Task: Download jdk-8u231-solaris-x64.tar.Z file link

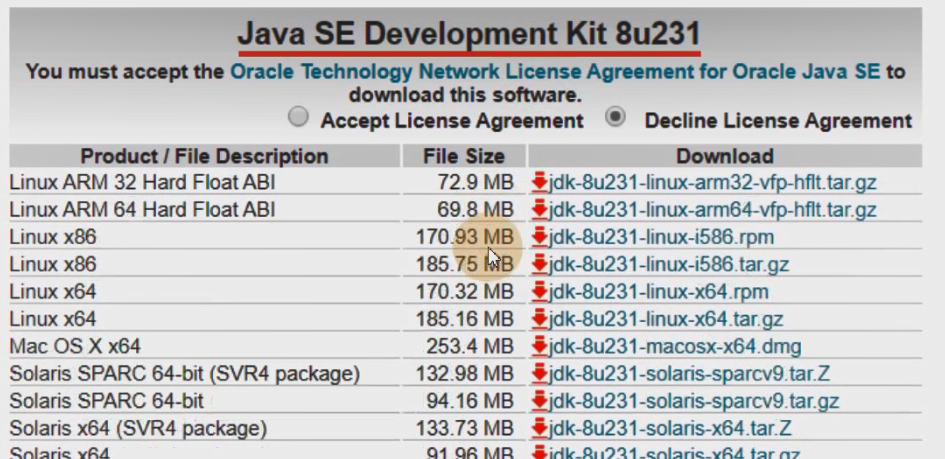Action: (670, 428)
